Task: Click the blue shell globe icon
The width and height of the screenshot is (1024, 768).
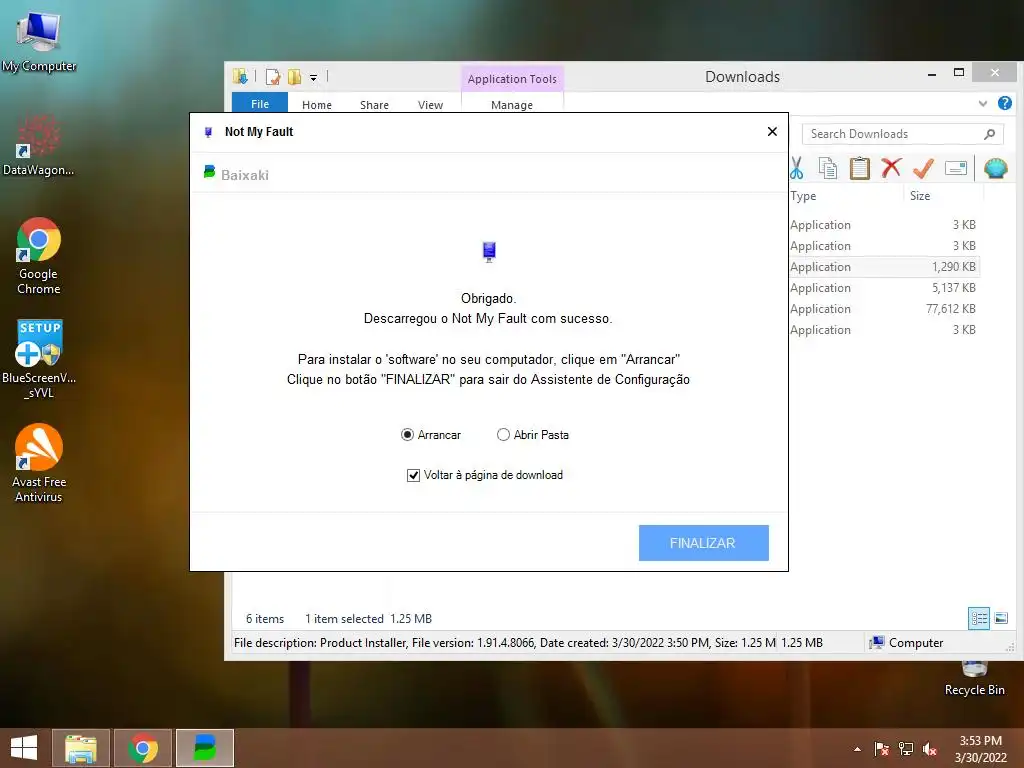Action: (995, 168)
